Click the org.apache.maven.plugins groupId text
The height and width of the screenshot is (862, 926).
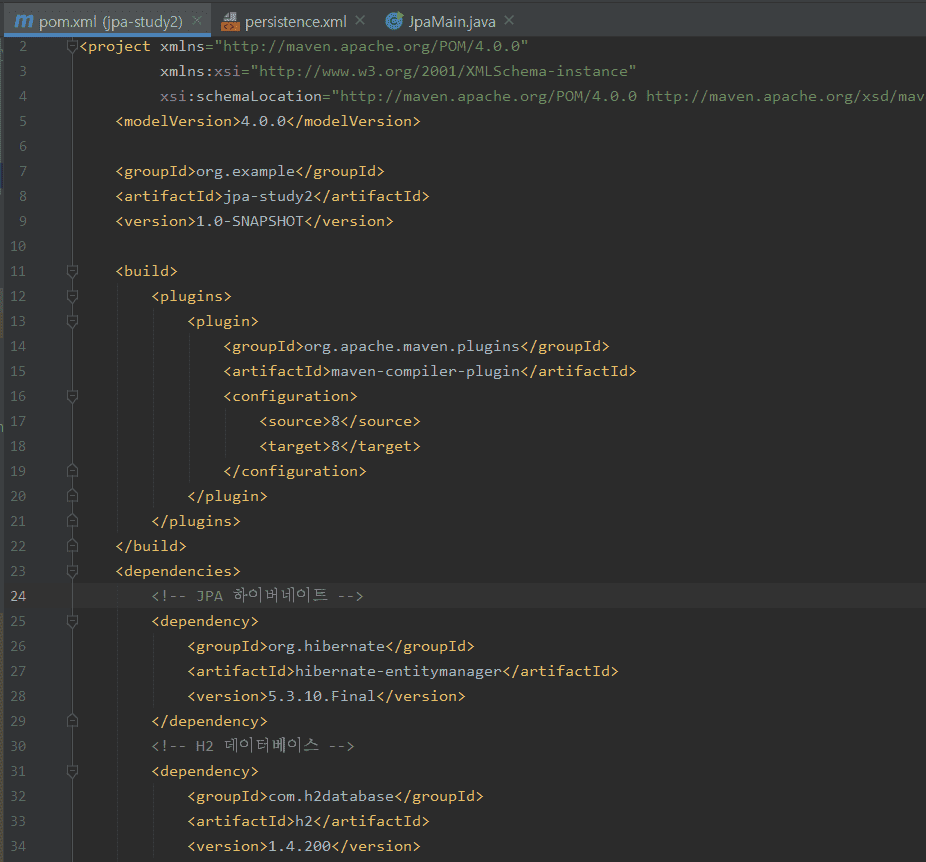[x=412, y=346]
